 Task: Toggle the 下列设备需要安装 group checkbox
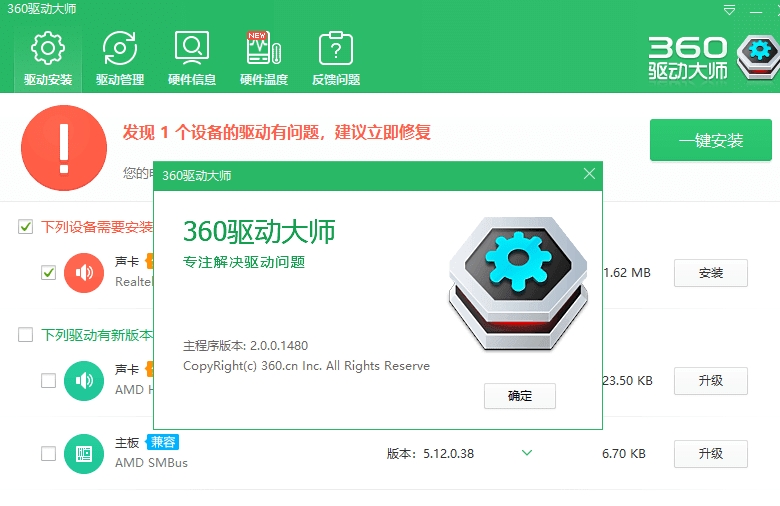coord(25,227)
